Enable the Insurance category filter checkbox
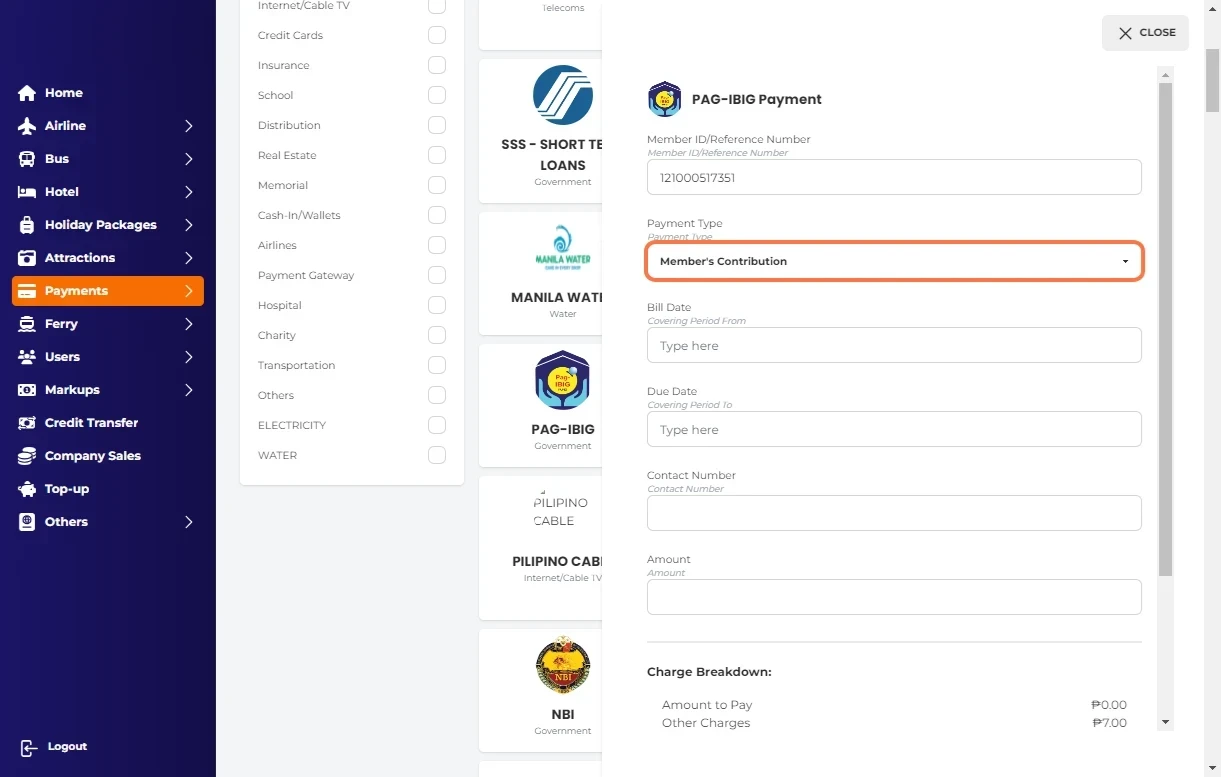The height and width of the screenshot is (777, 1221). (437, 65)
